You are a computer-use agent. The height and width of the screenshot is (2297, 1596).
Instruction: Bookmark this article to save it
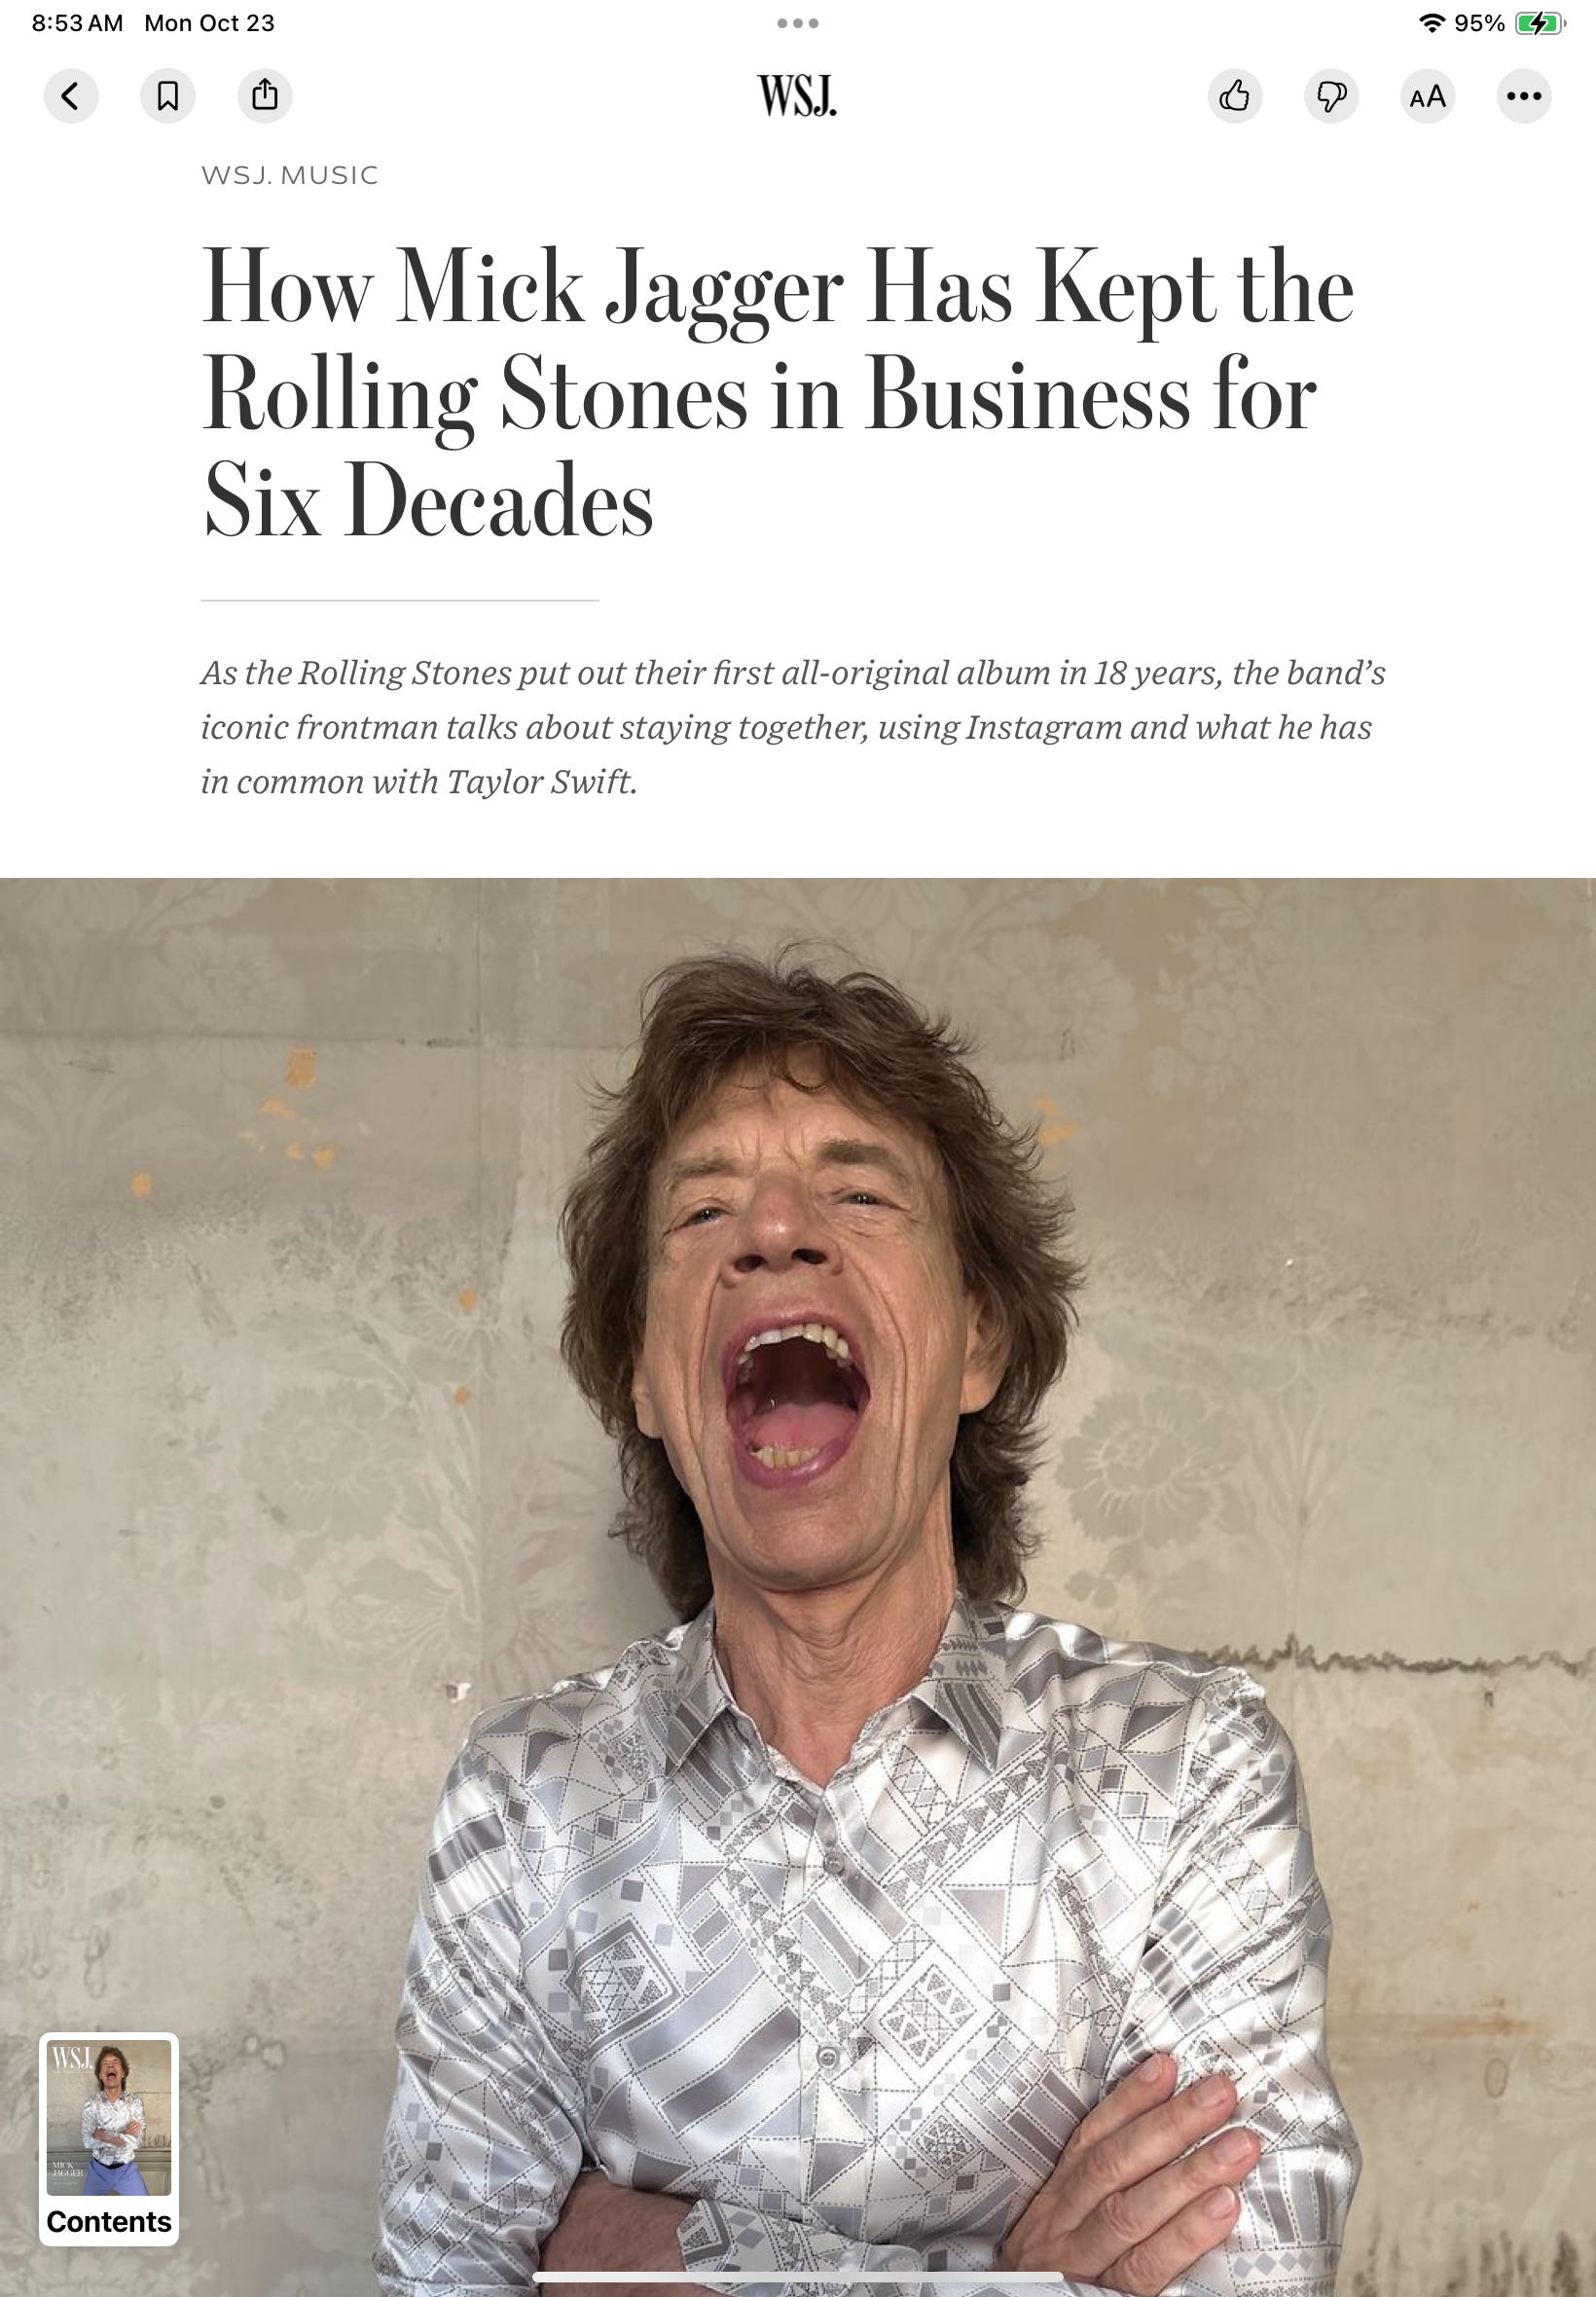168,96
